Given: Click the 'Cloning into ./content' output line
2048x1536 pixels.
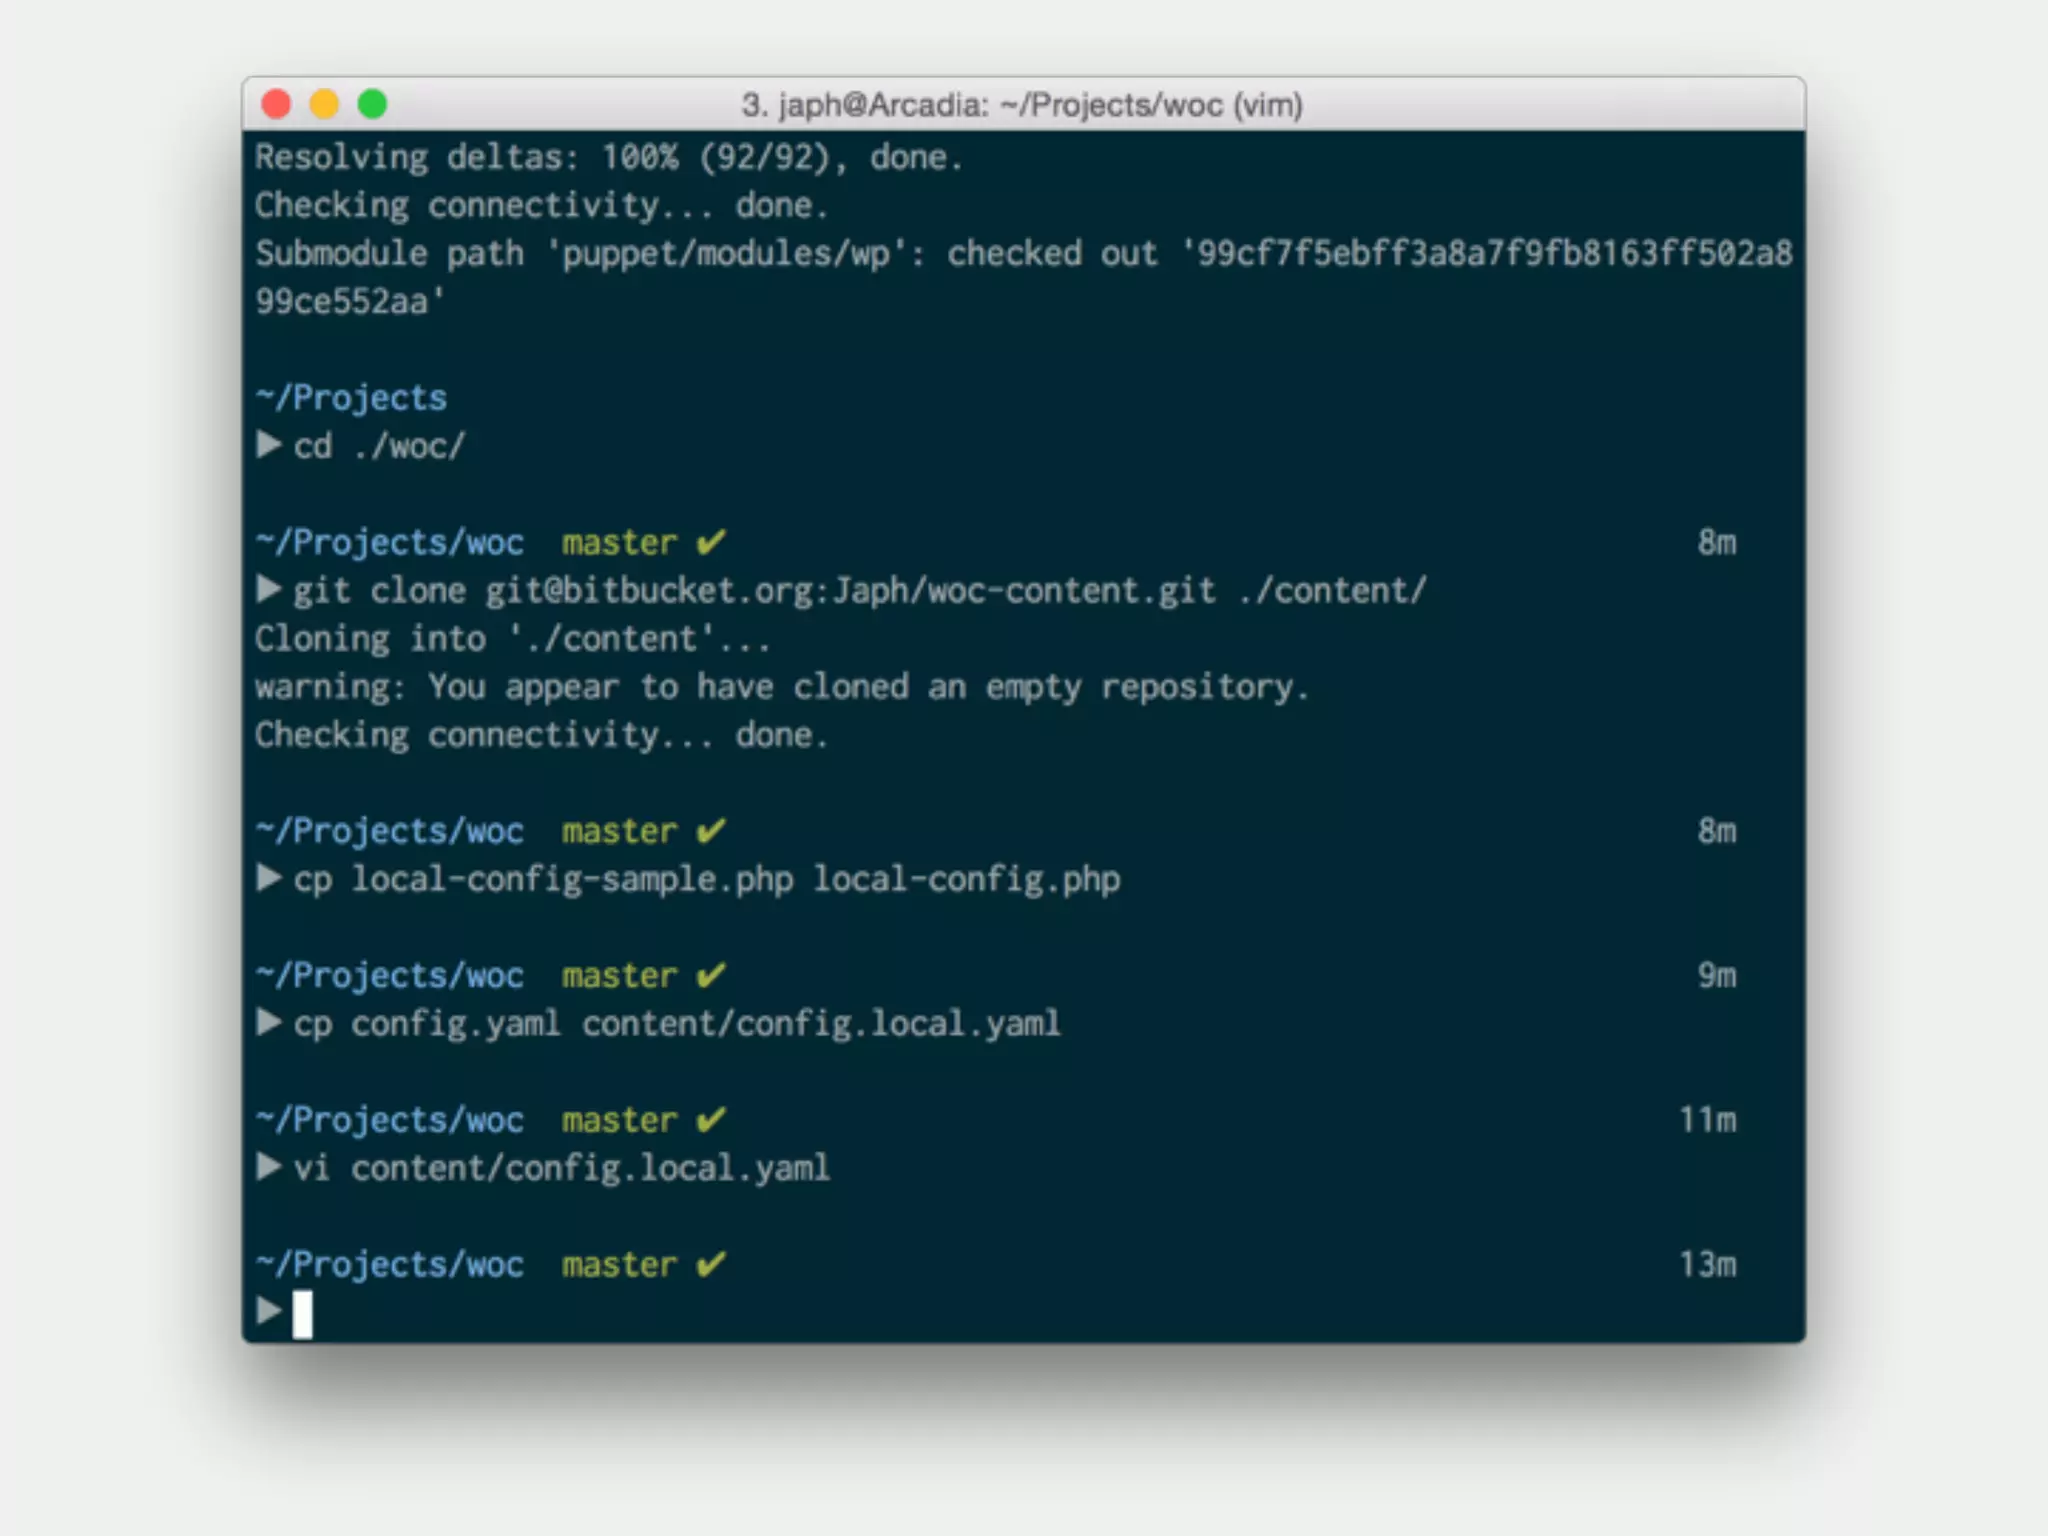Looking at the screenshot, I should tap(512, 639).
